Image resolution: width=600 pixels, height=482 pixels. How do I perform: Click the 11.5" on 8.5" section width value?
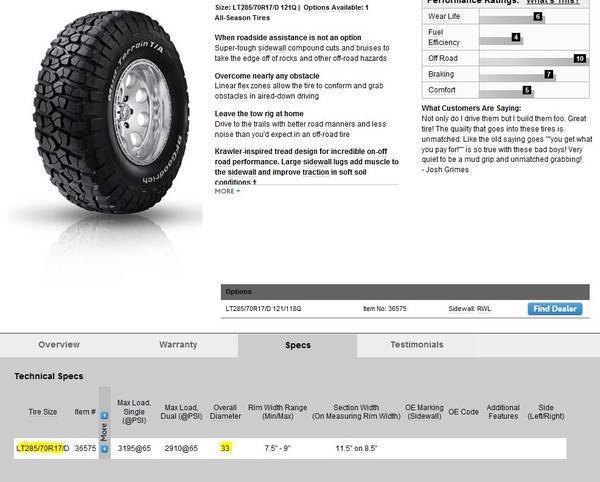[x=356, y=448]
